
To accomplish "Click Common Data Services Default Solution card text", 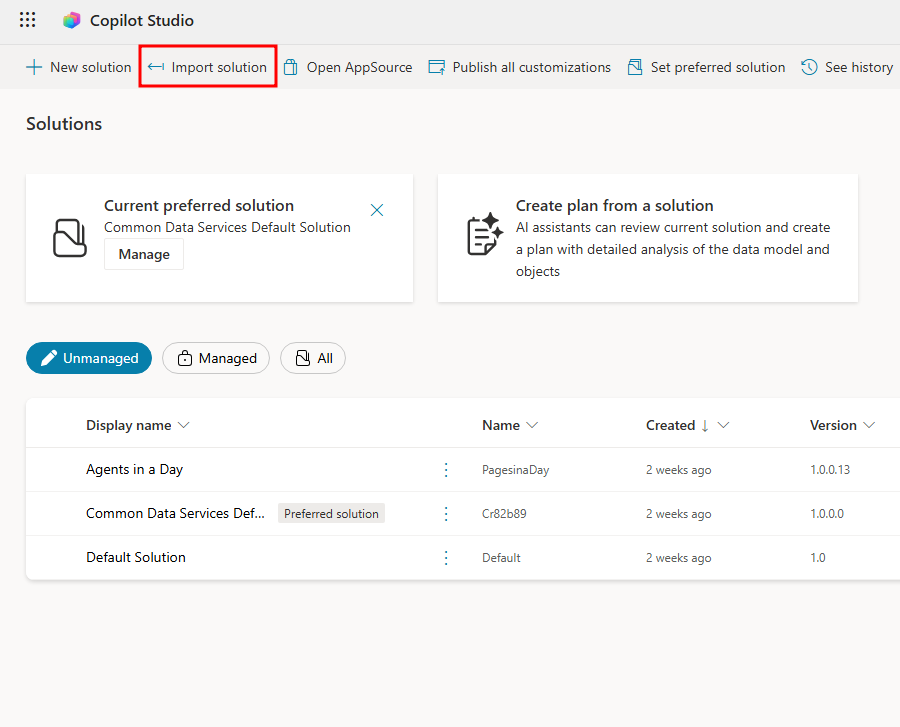I will point(227,227).
